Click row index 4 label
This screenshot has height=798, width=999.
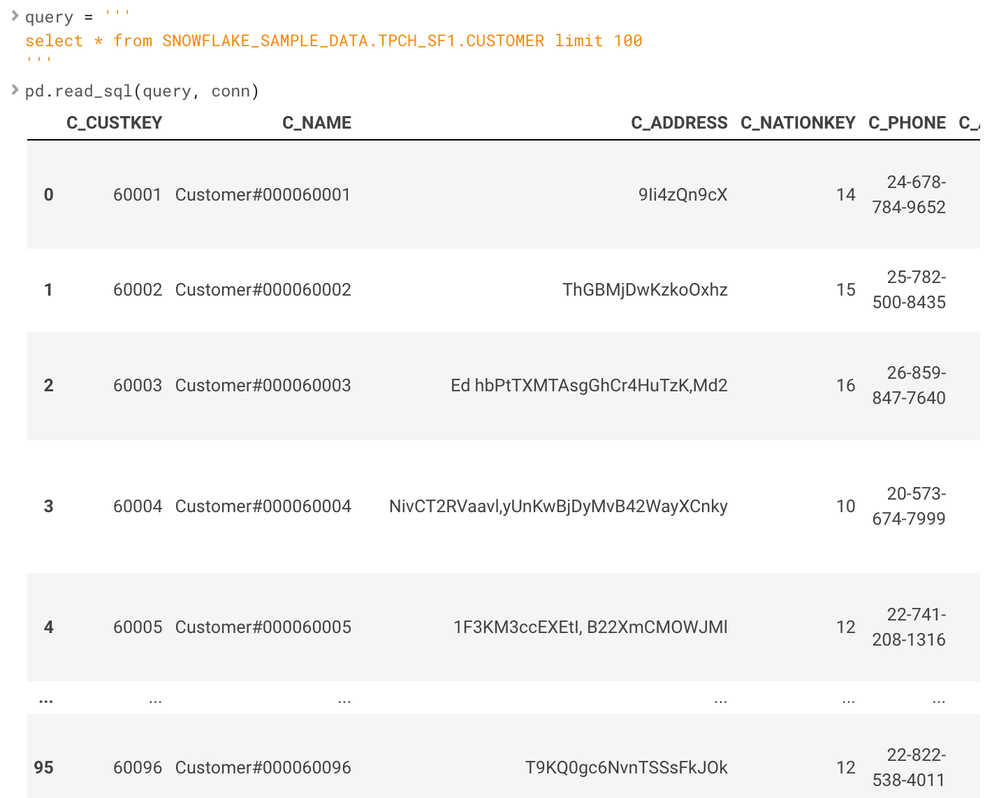pyautogui.click(x=48, y=627)
